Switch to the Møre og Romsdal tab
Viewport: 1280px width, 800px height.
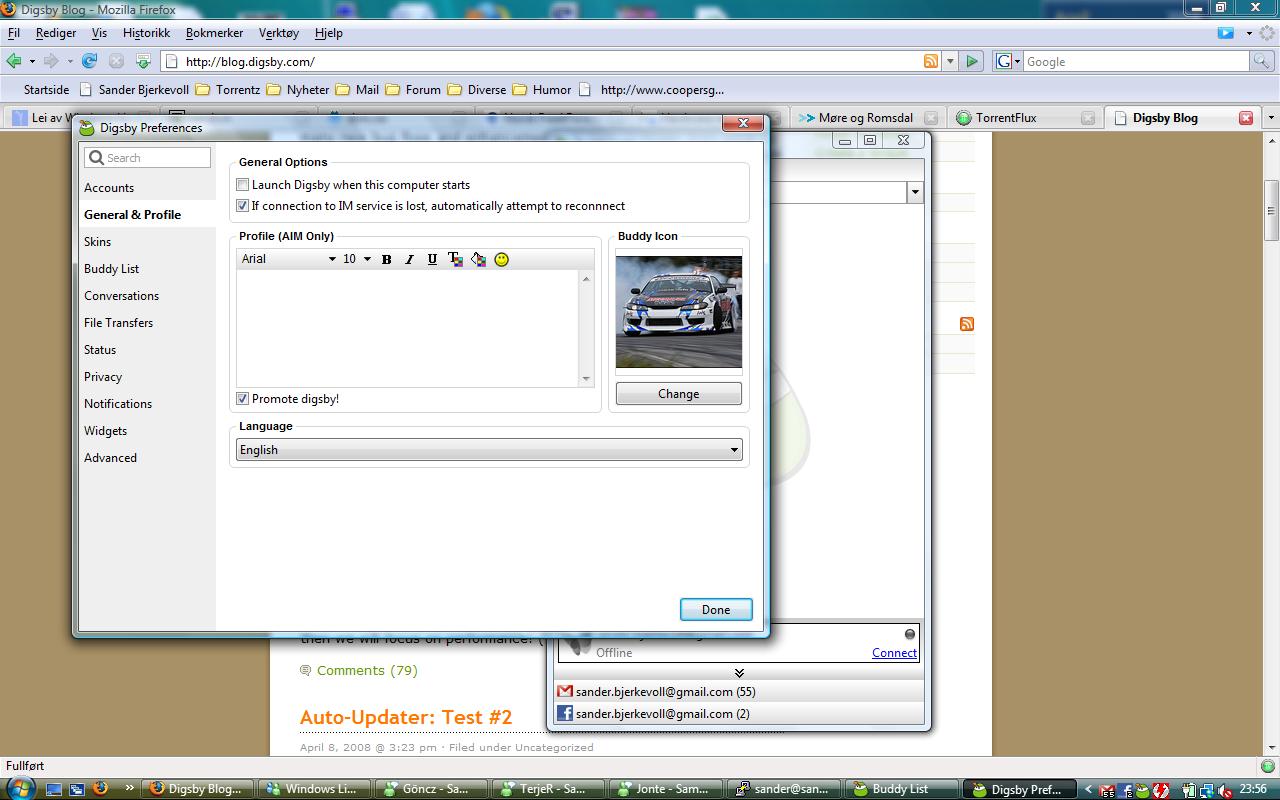click(x=866, y=118)
